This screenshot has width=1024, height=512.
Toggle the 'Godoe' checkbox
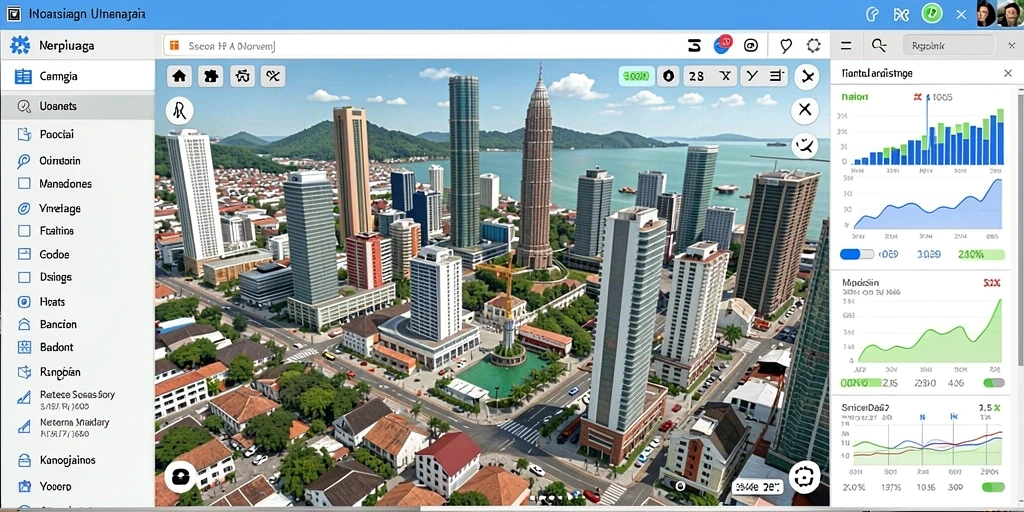[24, 254]
